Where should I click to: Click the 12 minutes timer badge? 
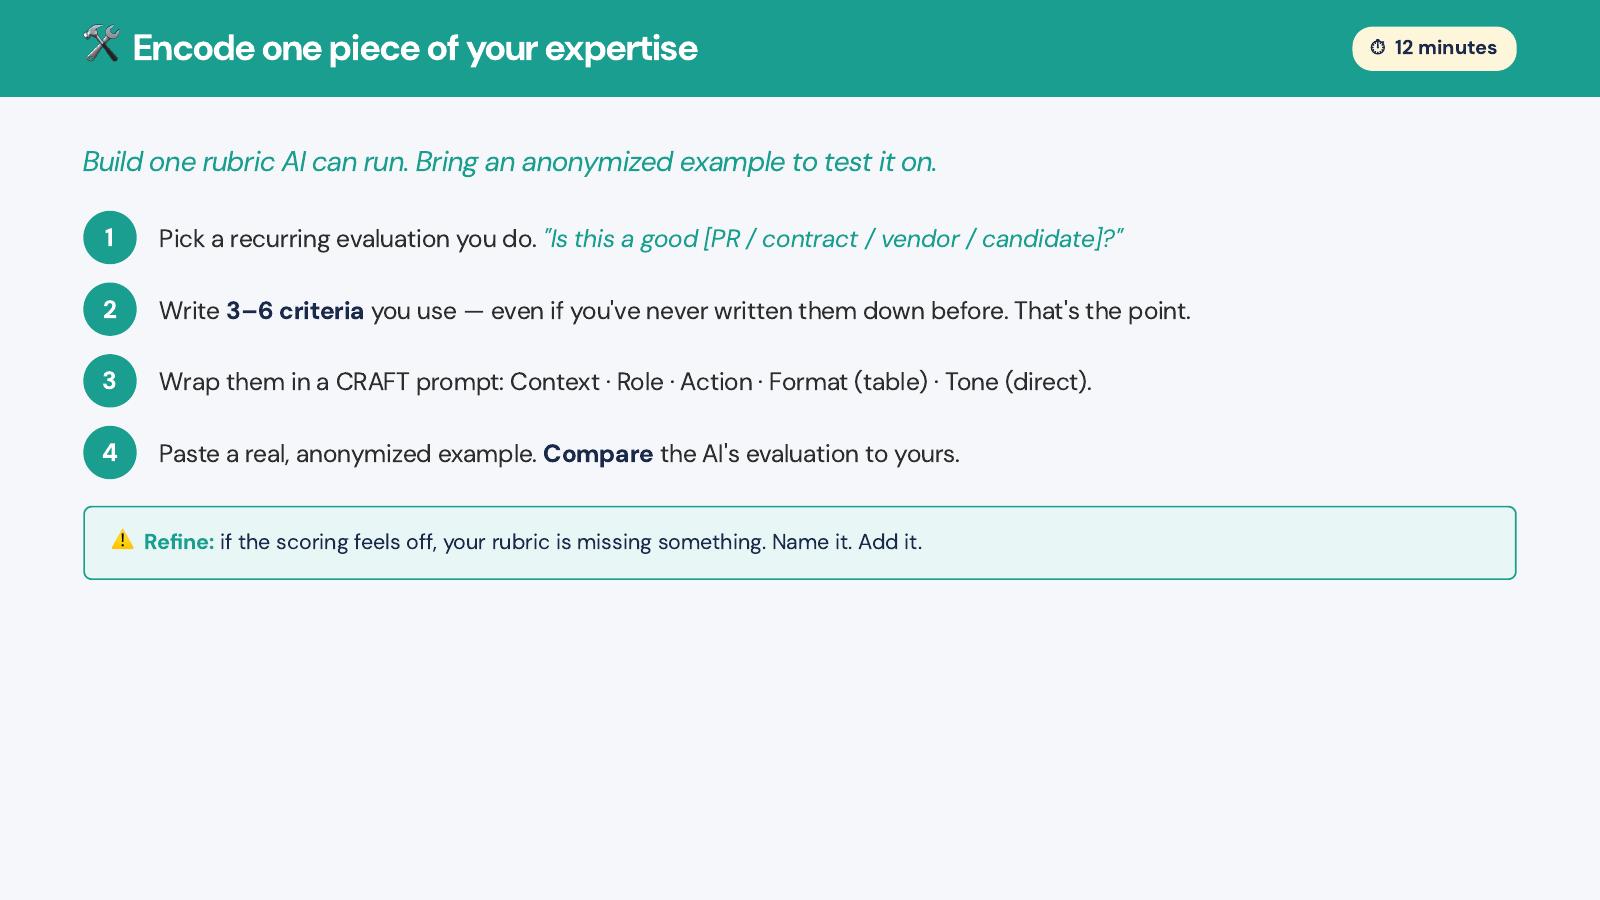coord(1434,48)
